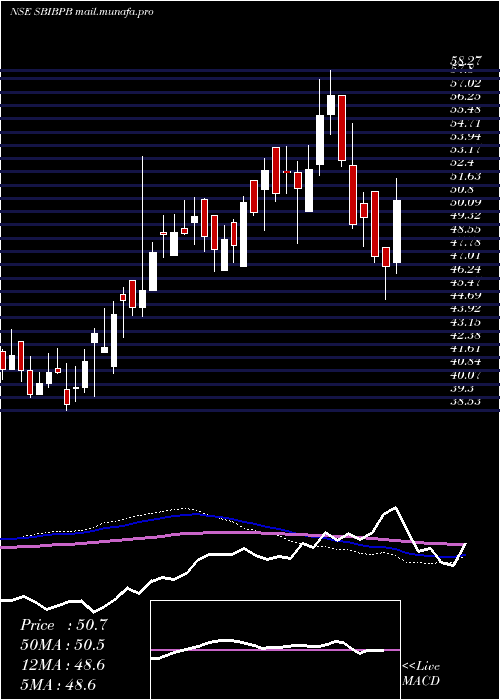
Task: Click the 43.15 price axis label
Action: click(464, 322)
